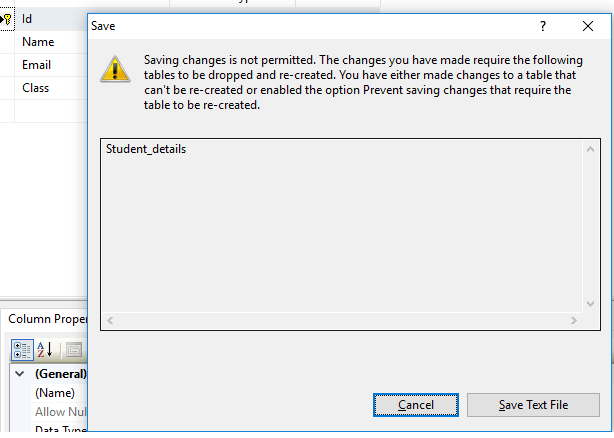
Task: Click the list's scroll down arrow
Action: 591,304
